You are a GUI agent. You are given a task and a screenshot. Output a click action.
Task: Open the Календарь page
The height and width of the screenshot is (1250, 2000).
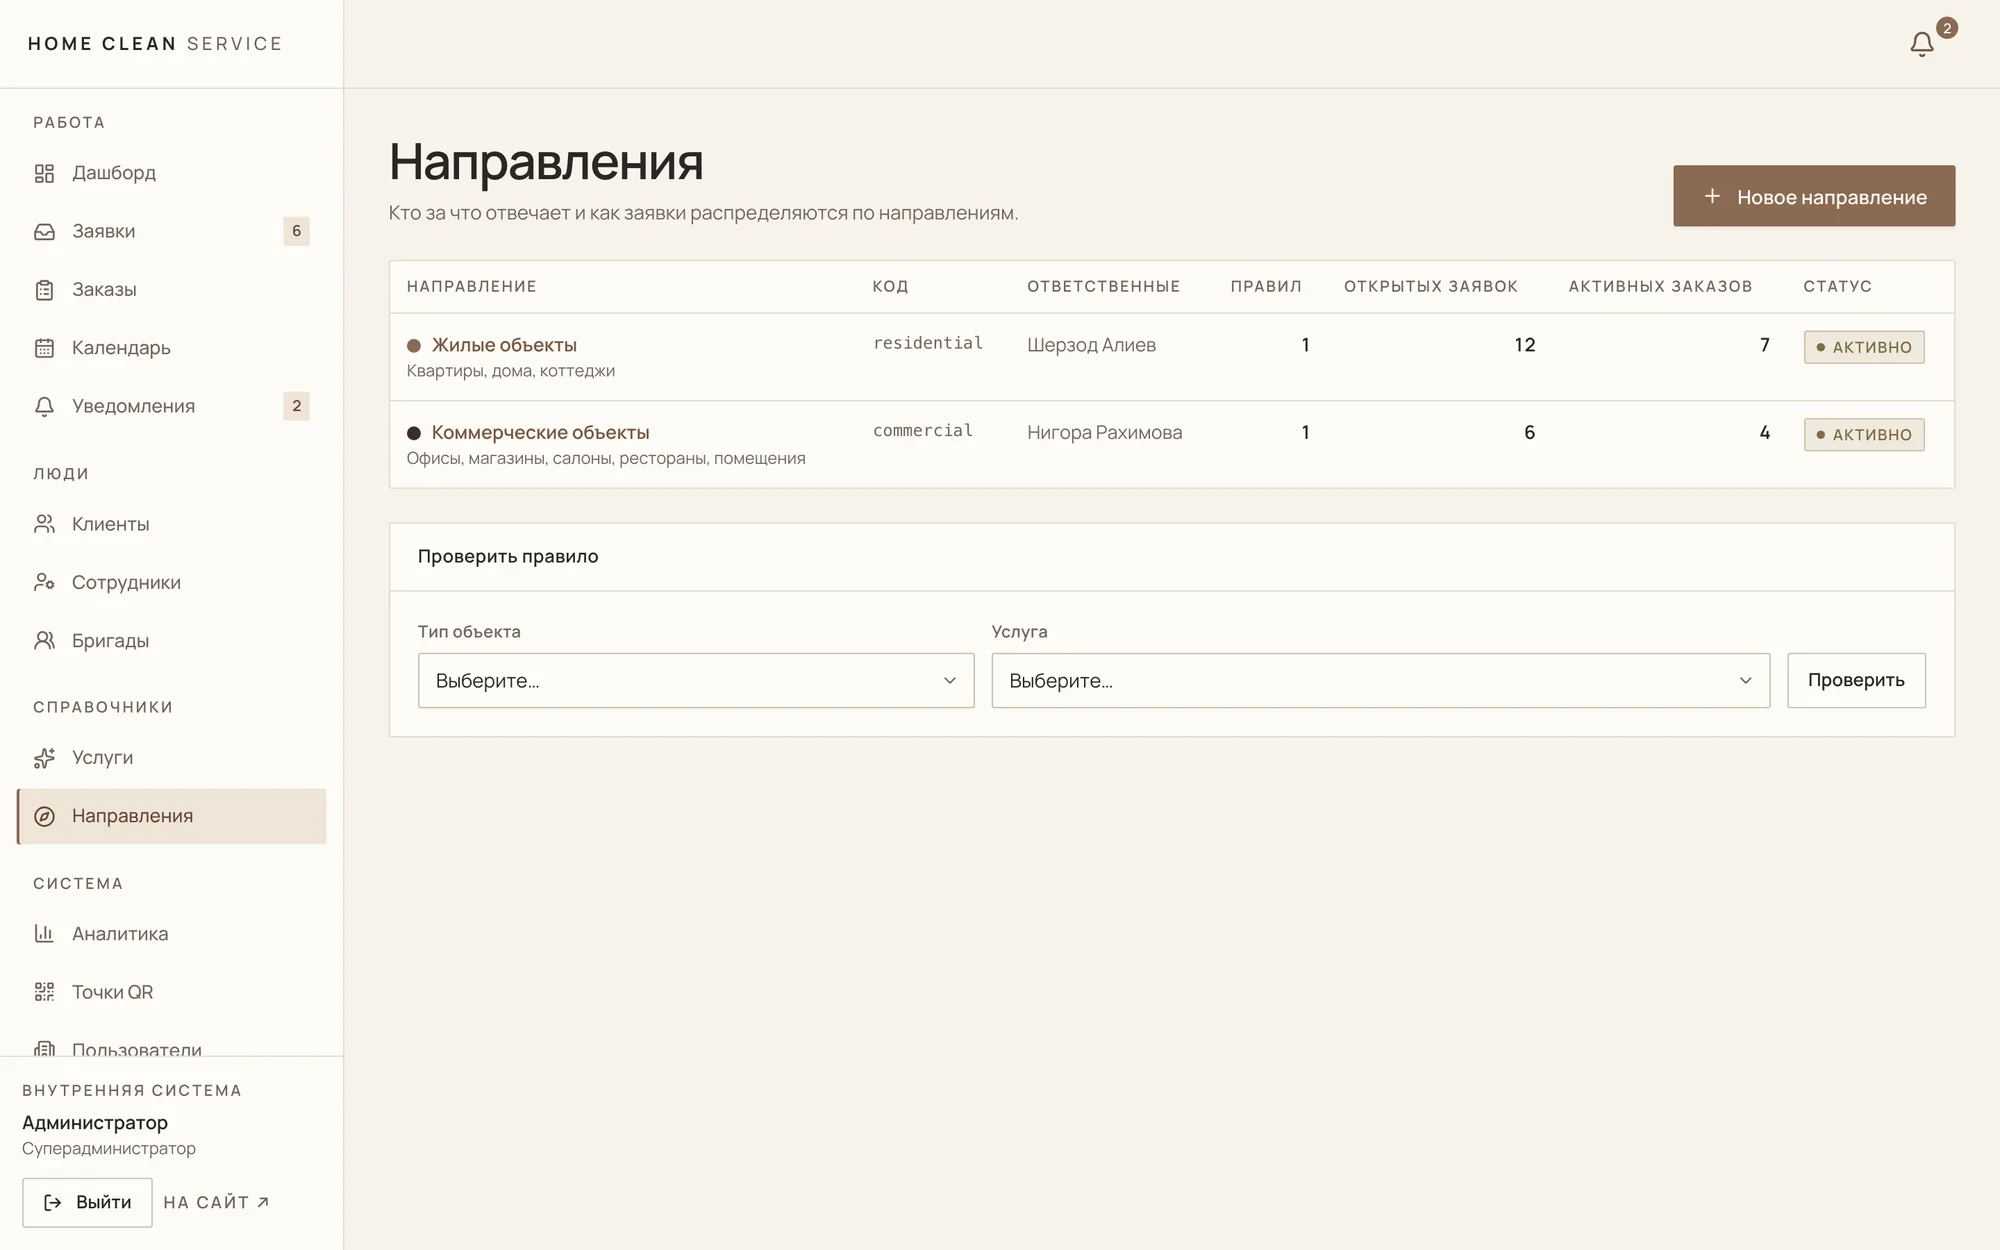pyautogui.click(x=172, y=348)
